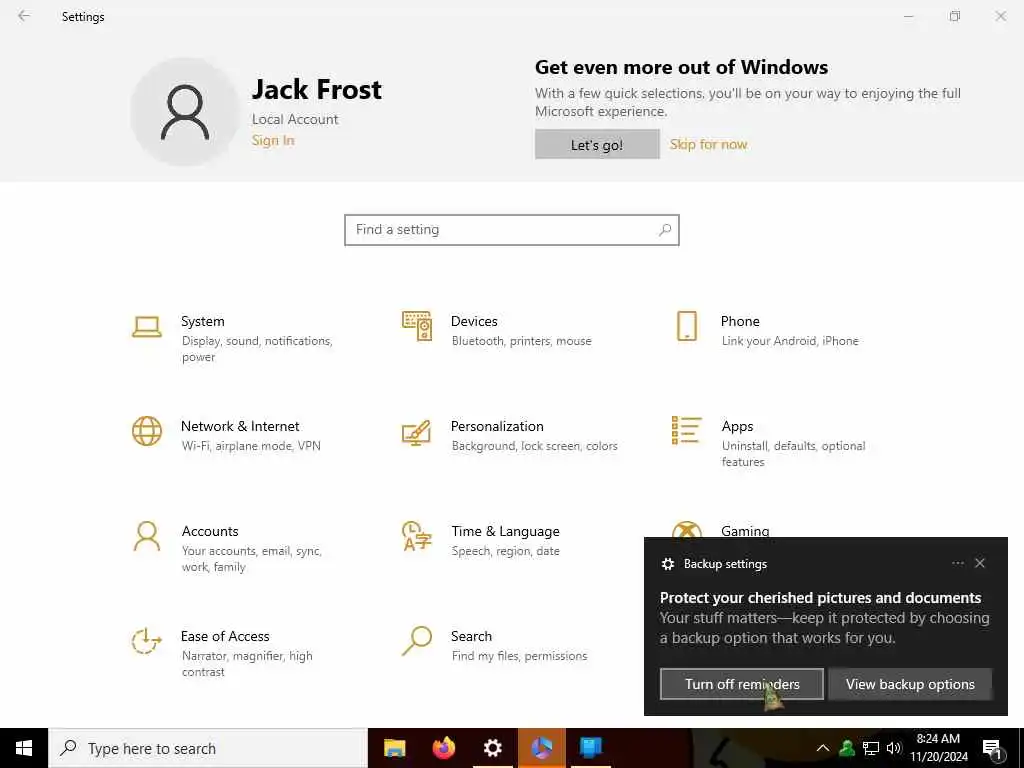This screenshot has width=1024, height=768.
Task: Dismiss the Backup settings notification
Action: coord(980,563)
